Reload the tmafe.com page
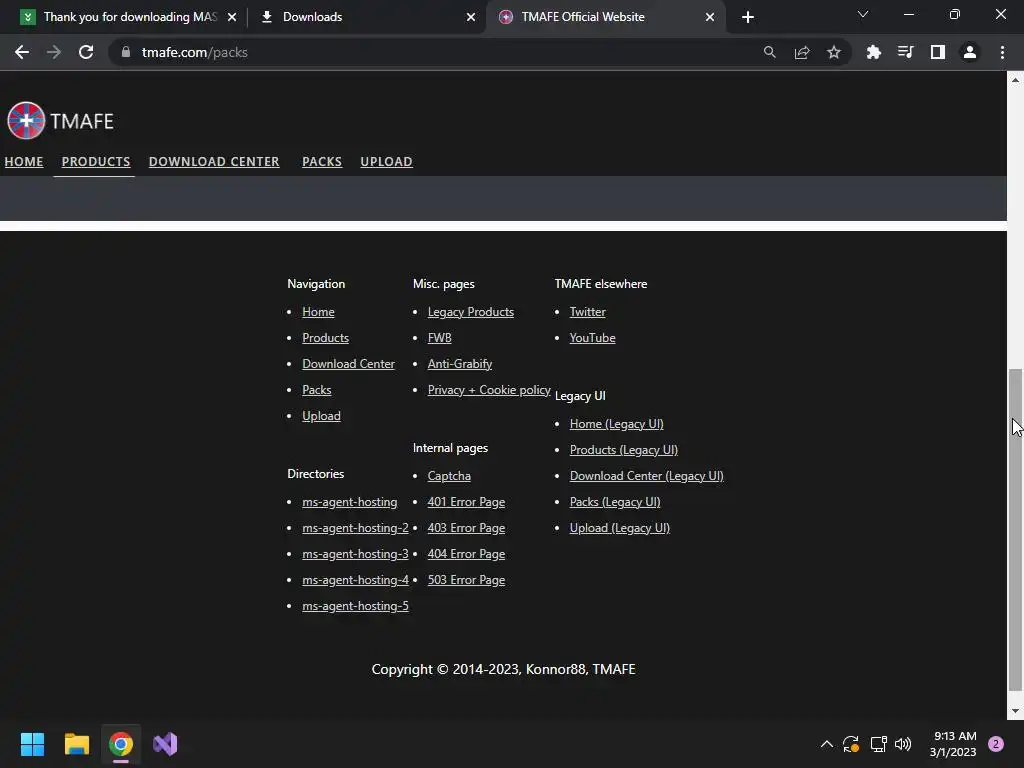 point(86,52)
